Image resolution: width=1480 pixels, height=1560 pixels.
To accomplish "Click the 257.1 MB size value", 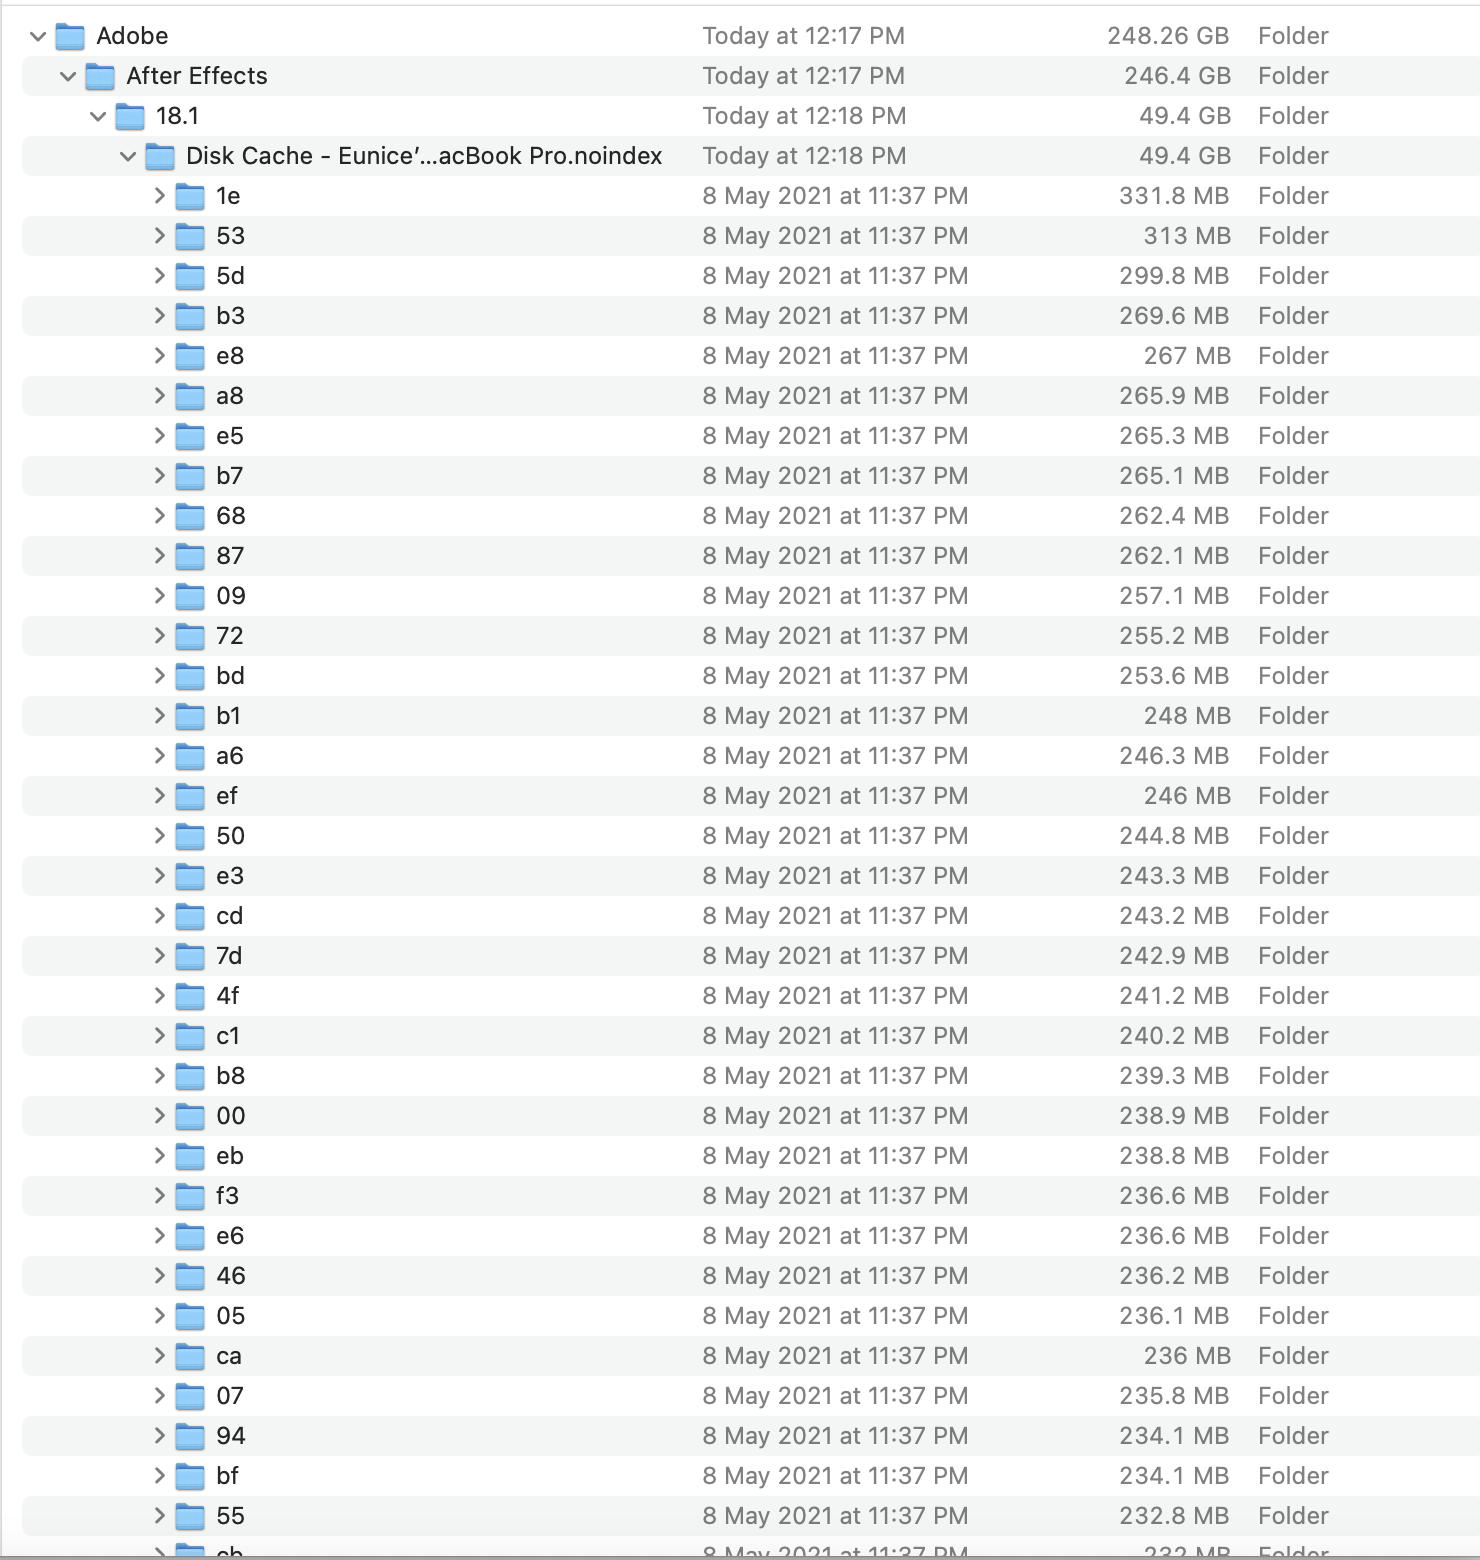I will coord(1174,596).
